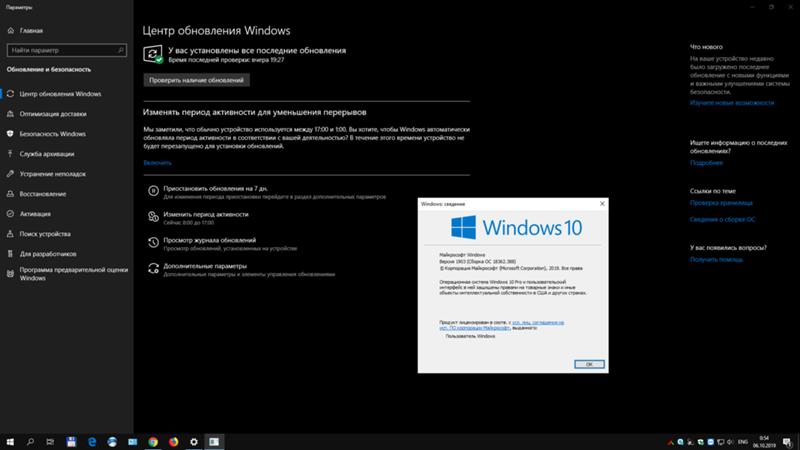Click the Изучите новые возможности link
Viewport: 800px width, 450px height.
(732, 103)
